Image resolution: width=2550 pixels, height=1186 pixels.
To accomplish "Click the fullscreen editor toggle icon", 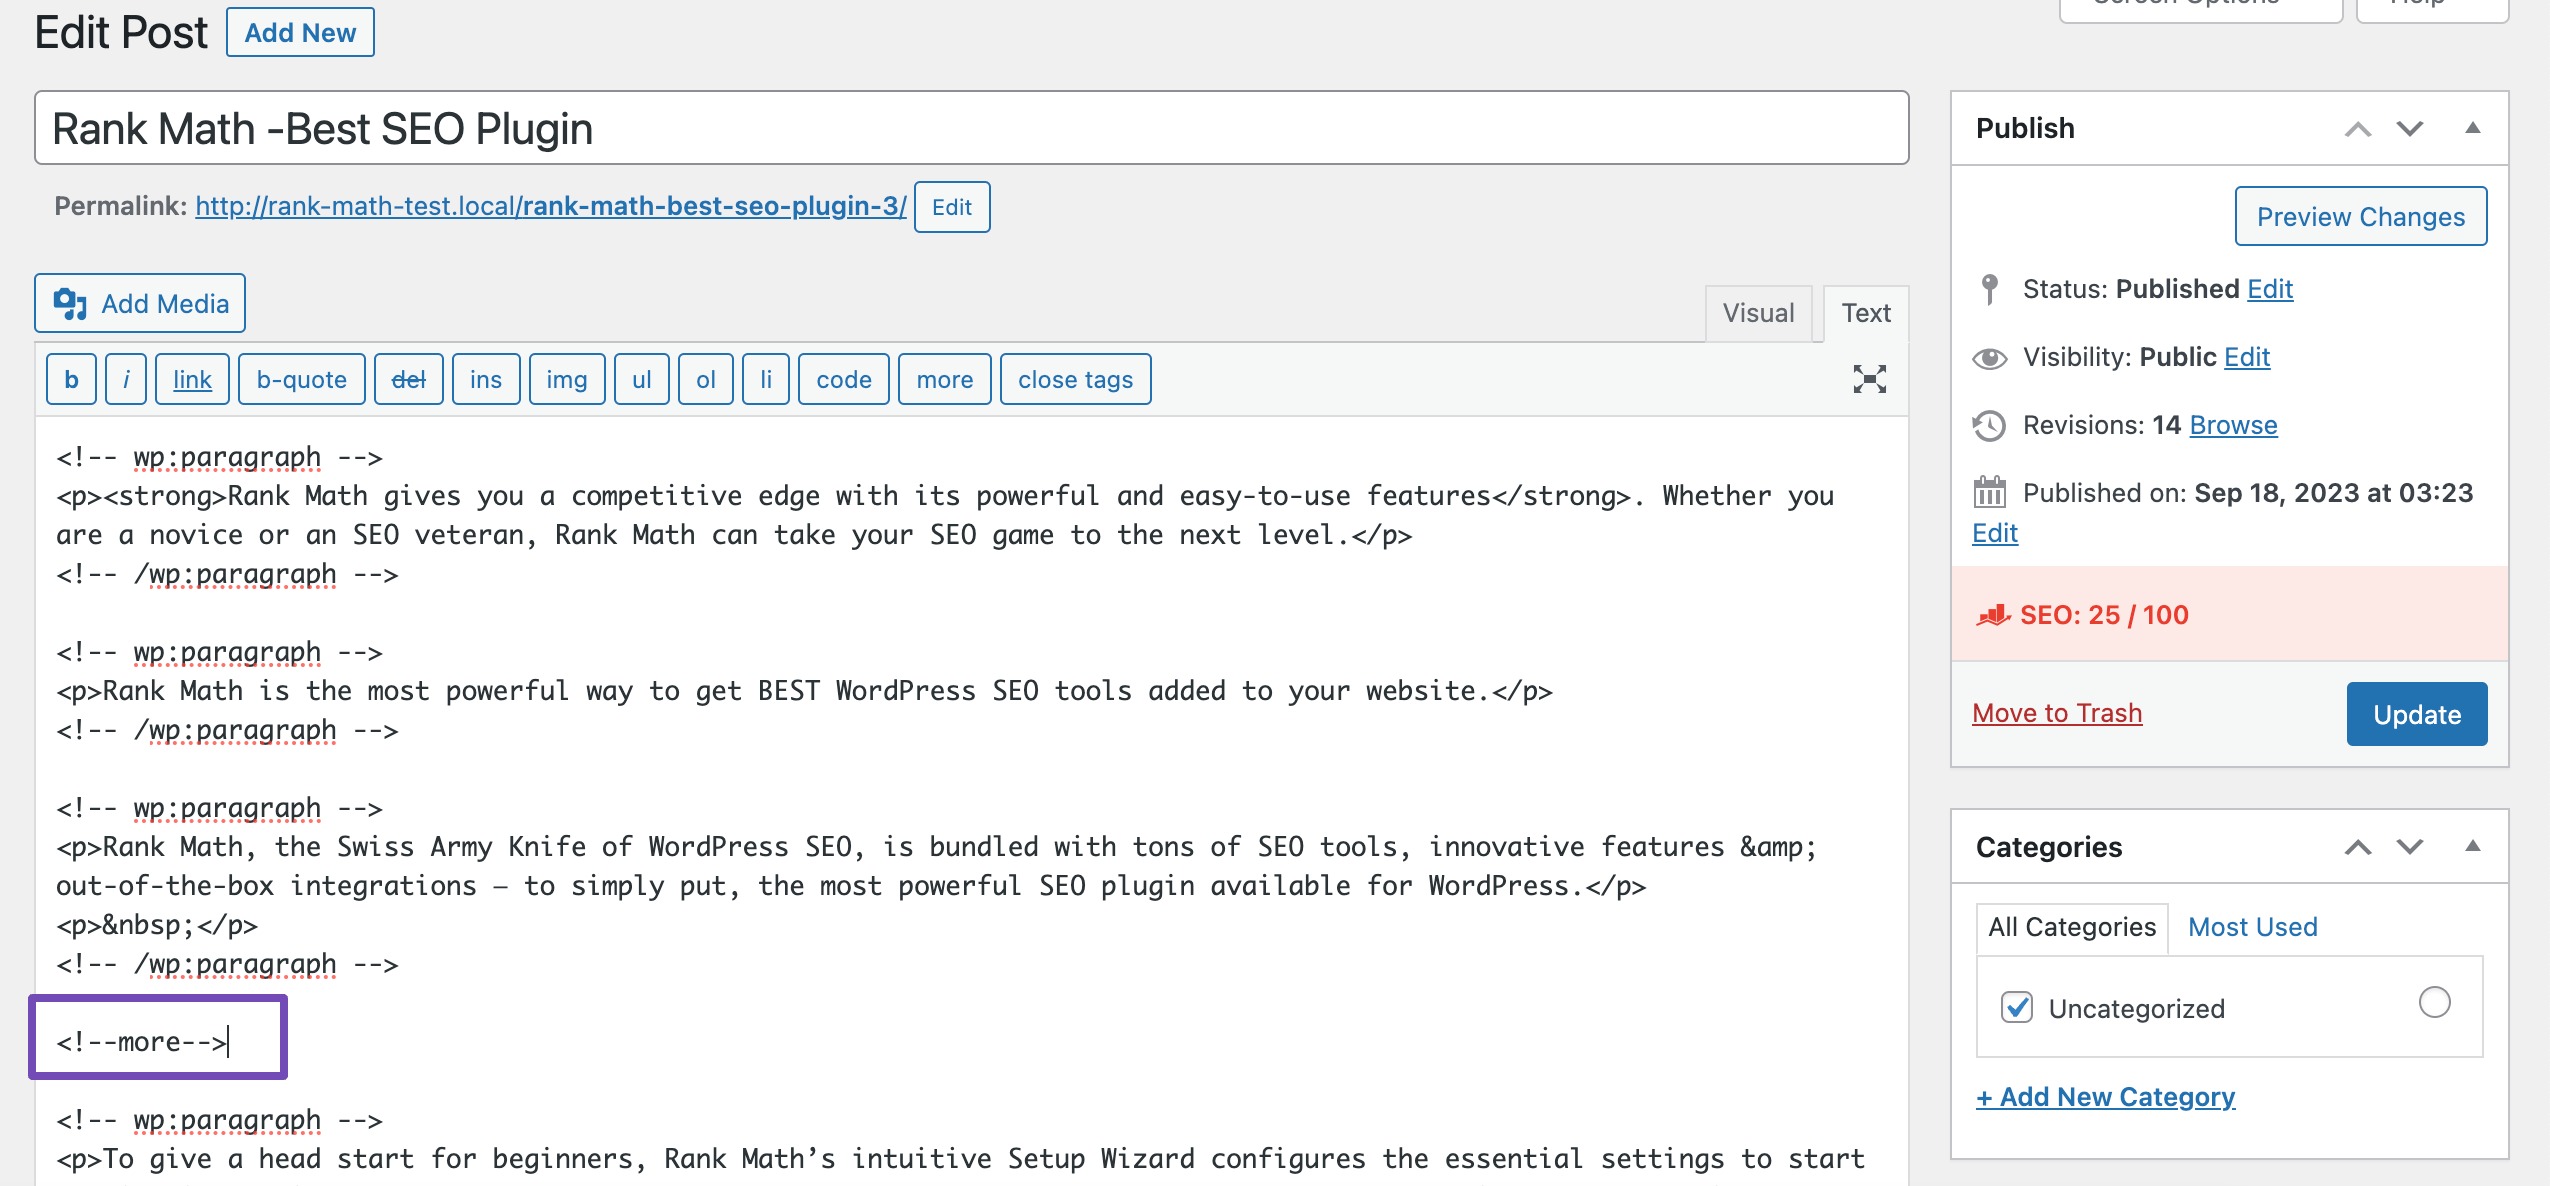I will click(x=1872, y=377).
